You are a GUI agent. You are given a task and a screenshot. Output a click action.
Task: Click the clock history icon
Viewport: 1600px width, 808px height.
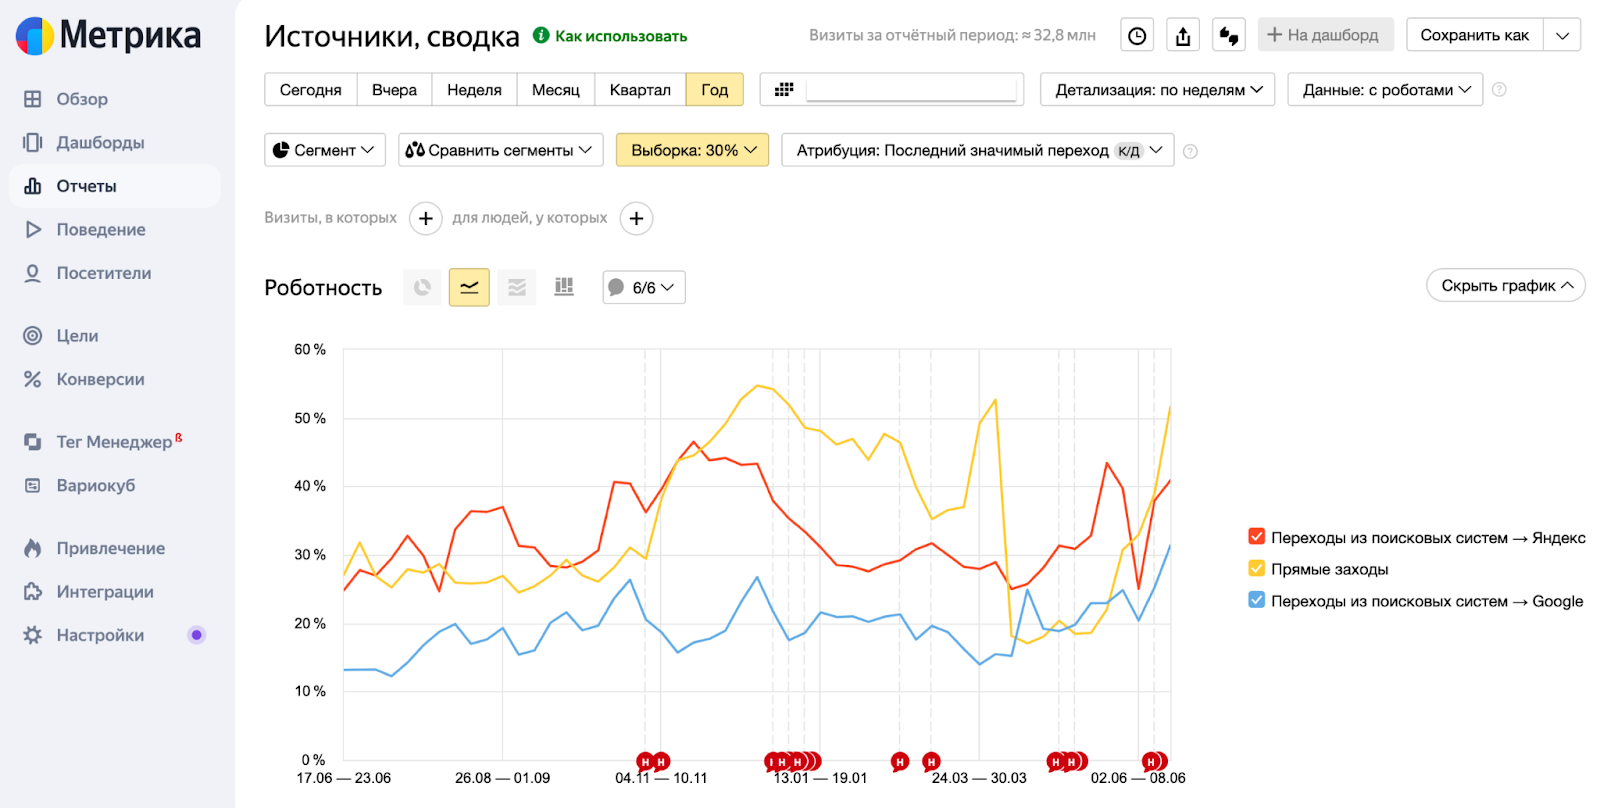point(1137,36)
